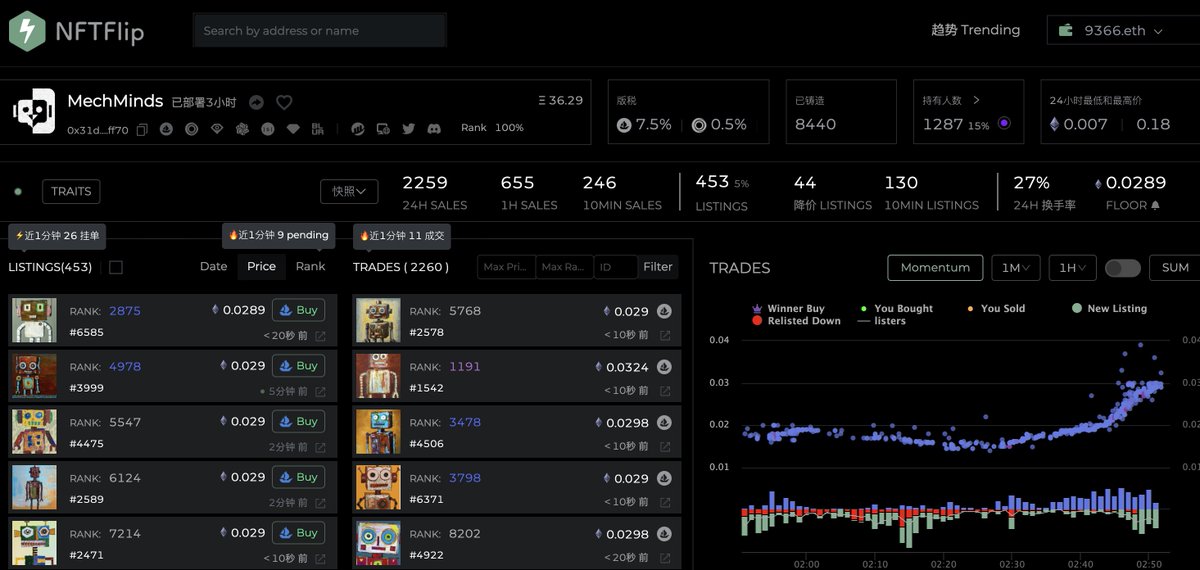Buy listing #6585 at 0.0289

pos(298,310)
